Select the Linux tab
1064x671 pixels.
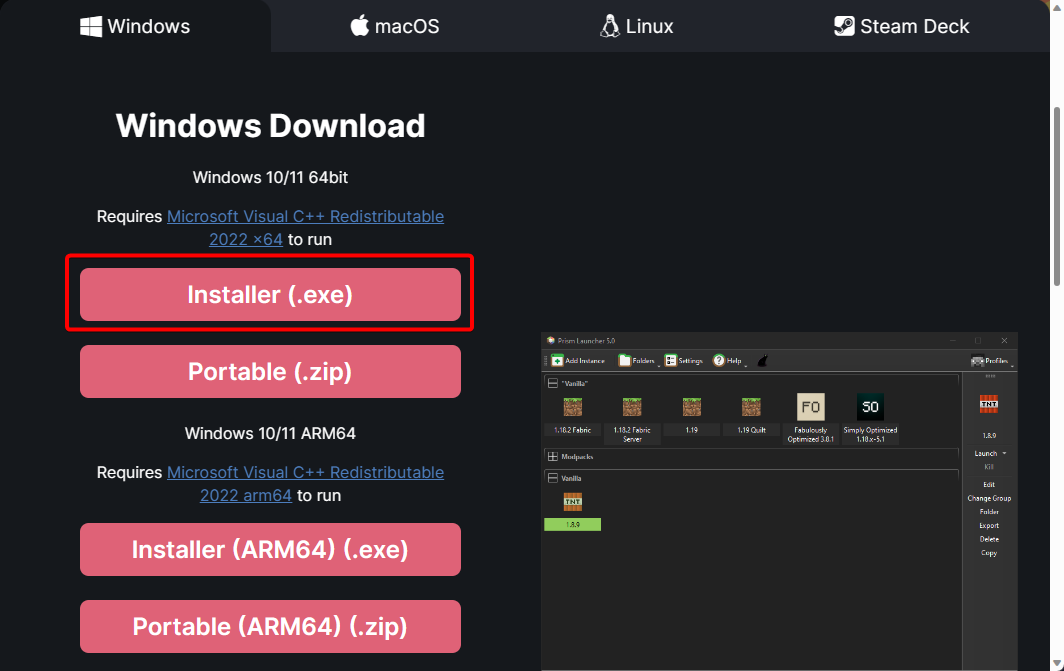coord(636,26)
